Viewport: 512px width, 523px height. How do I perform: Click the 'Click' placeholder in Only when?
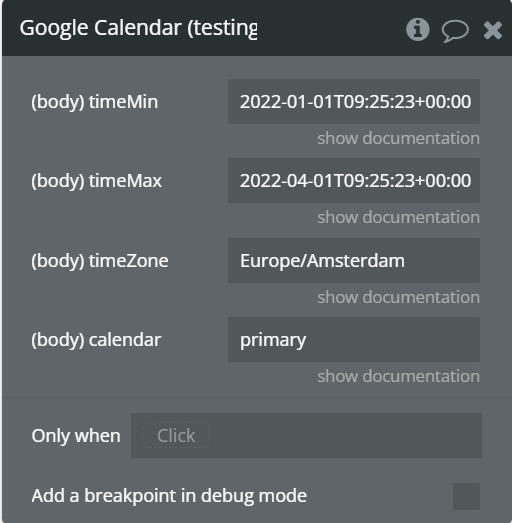click(176, 435)
